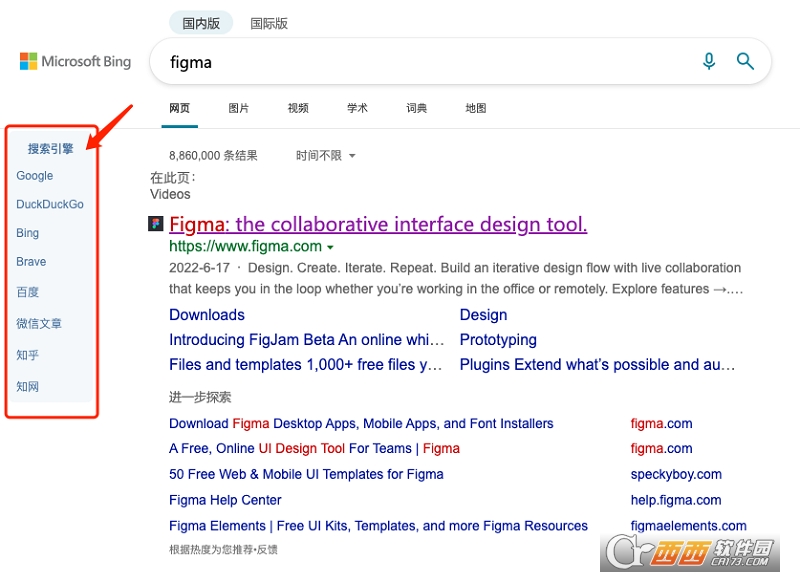Viewport: 800px width, 582px height.
Task: Open the Figma collaborative interface design tool result
Action: click(x=378, y=224)
